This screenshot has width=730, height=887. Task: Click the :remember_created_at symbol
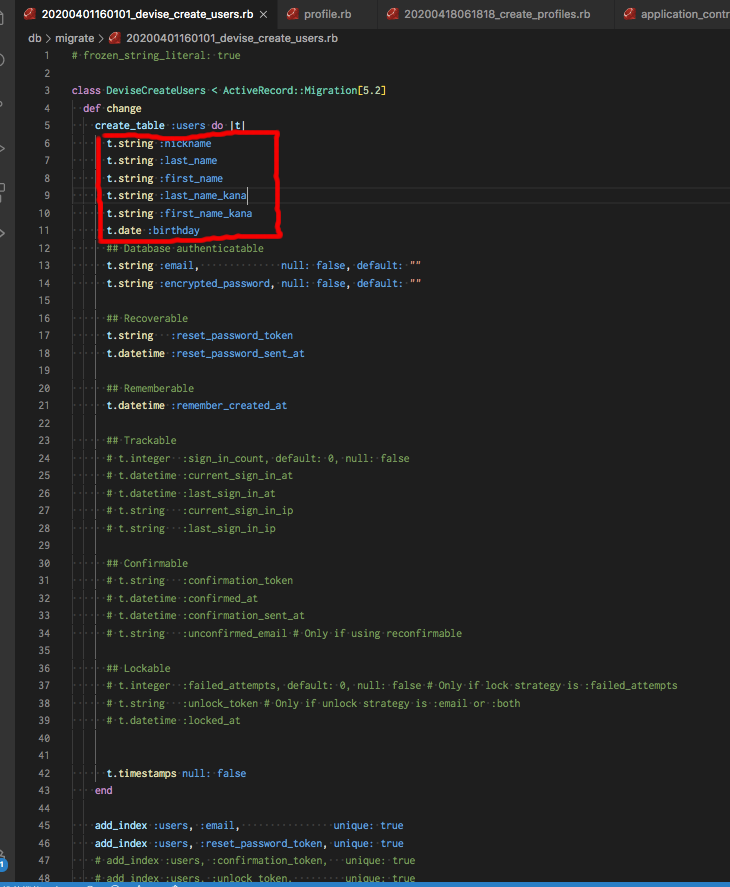pyautogui.click(x=229, y=406)
